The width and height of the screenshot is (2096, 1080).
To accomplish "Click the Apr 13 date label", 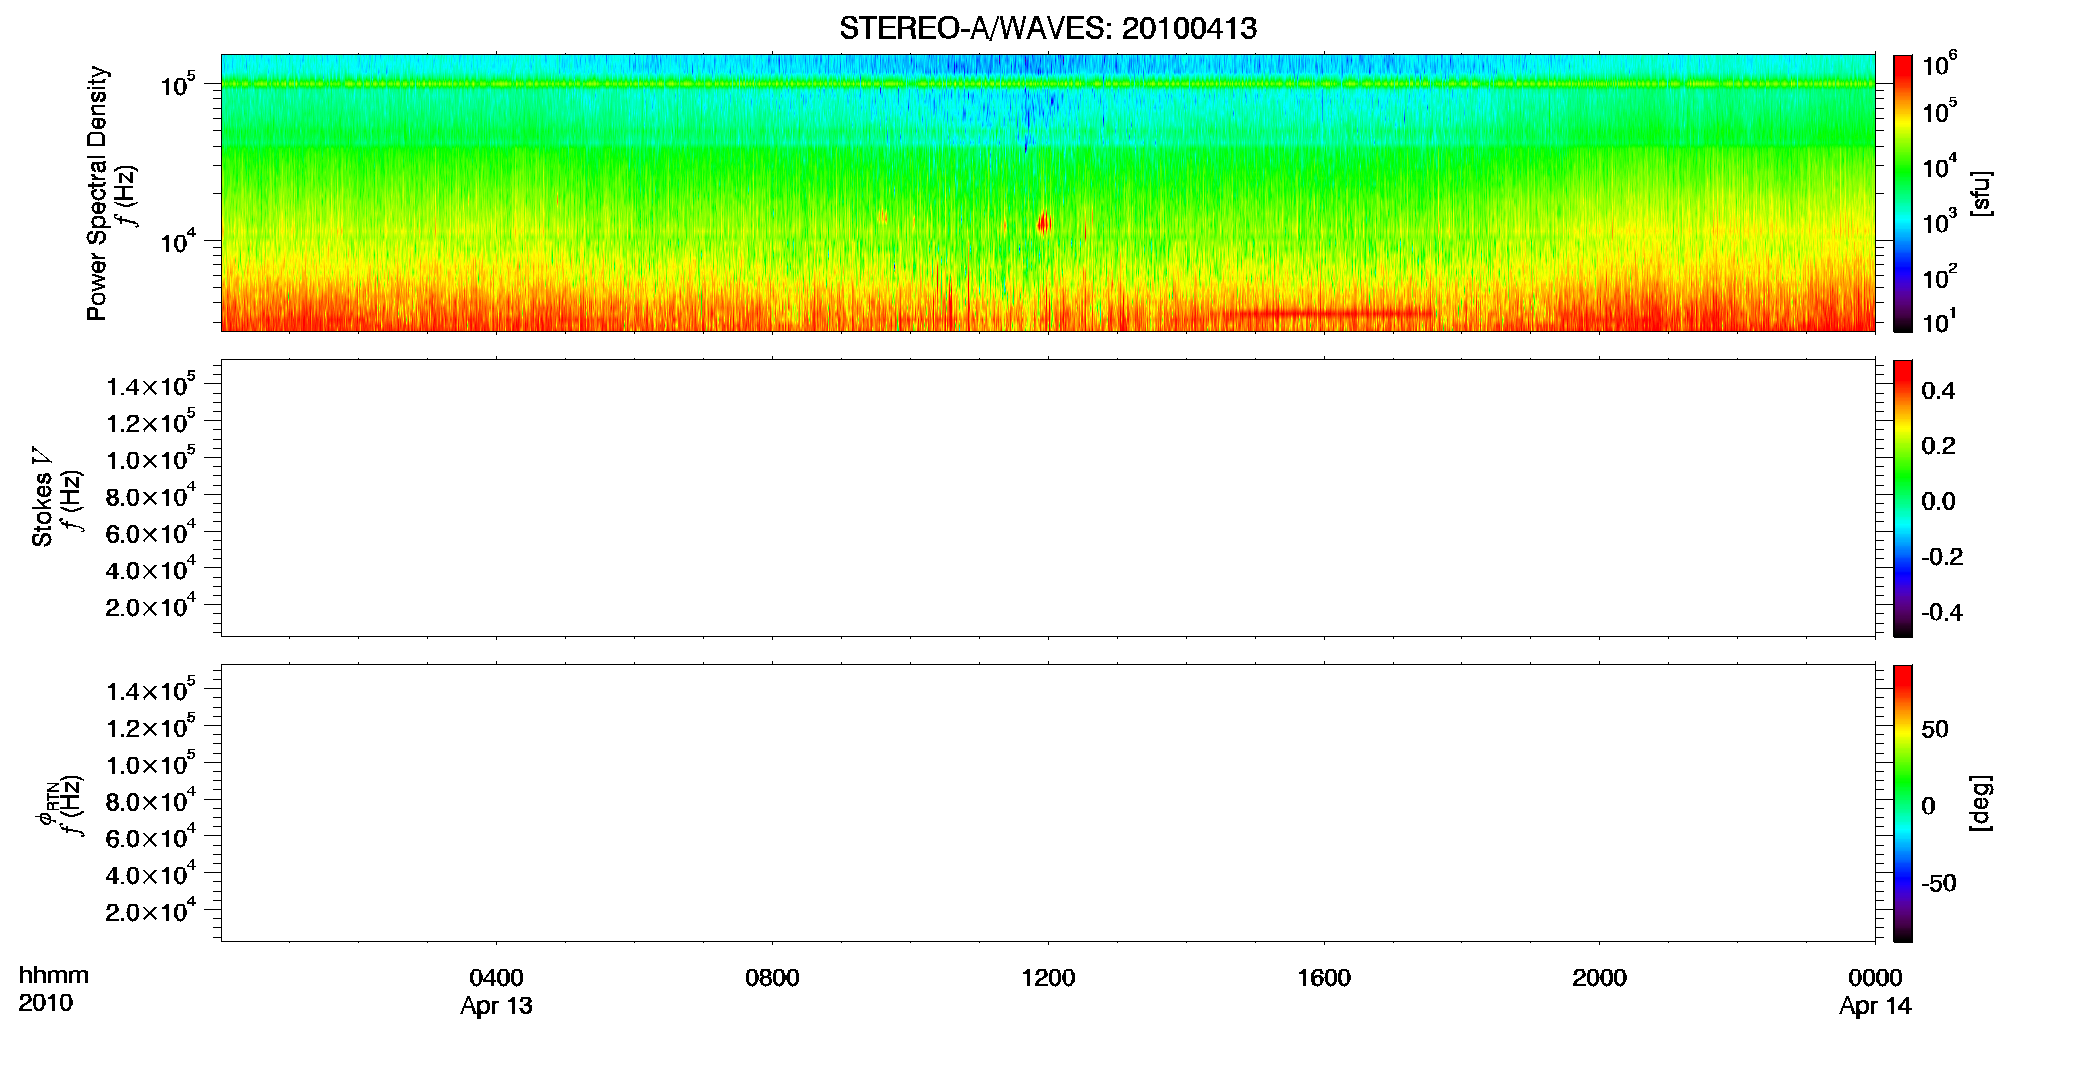I will click(x=496, y=1006).
